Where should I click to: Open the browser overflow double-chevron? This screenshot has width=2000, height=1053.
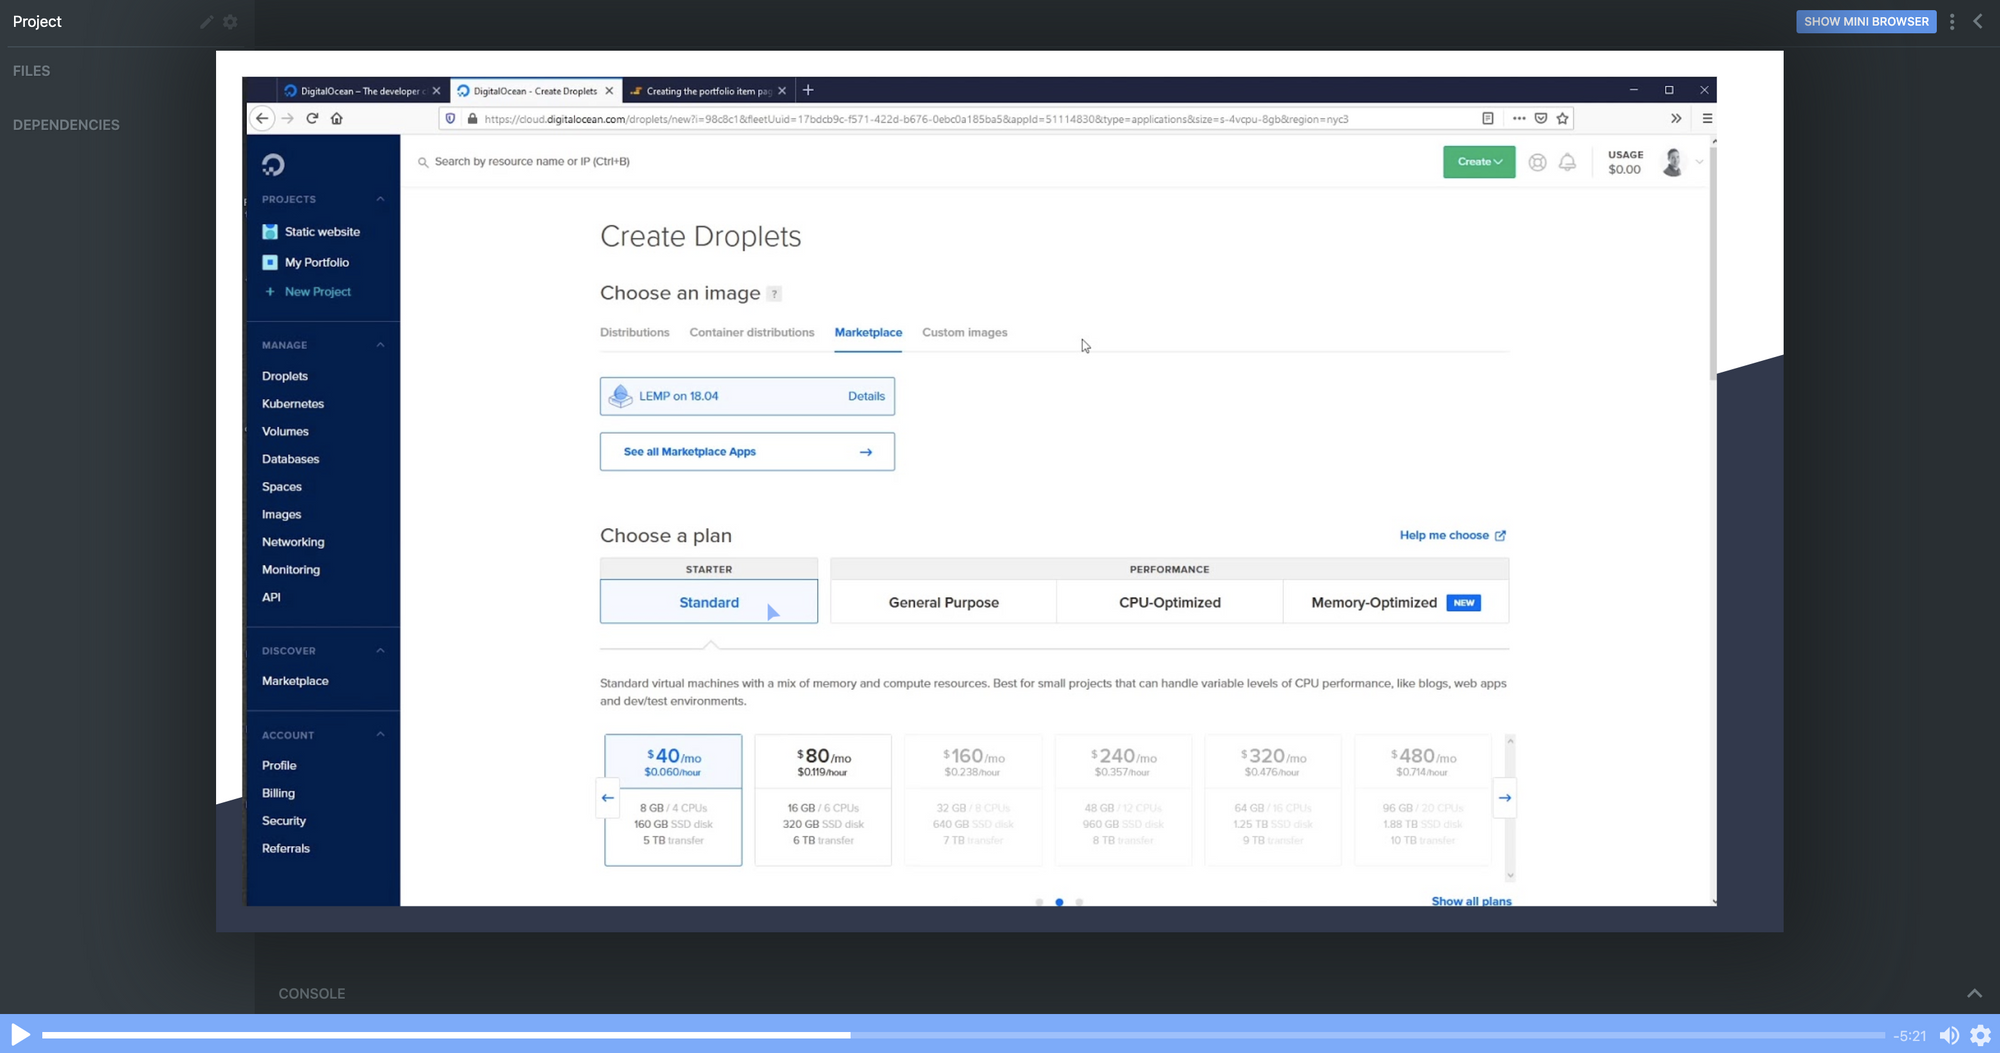pos(1676,118)
